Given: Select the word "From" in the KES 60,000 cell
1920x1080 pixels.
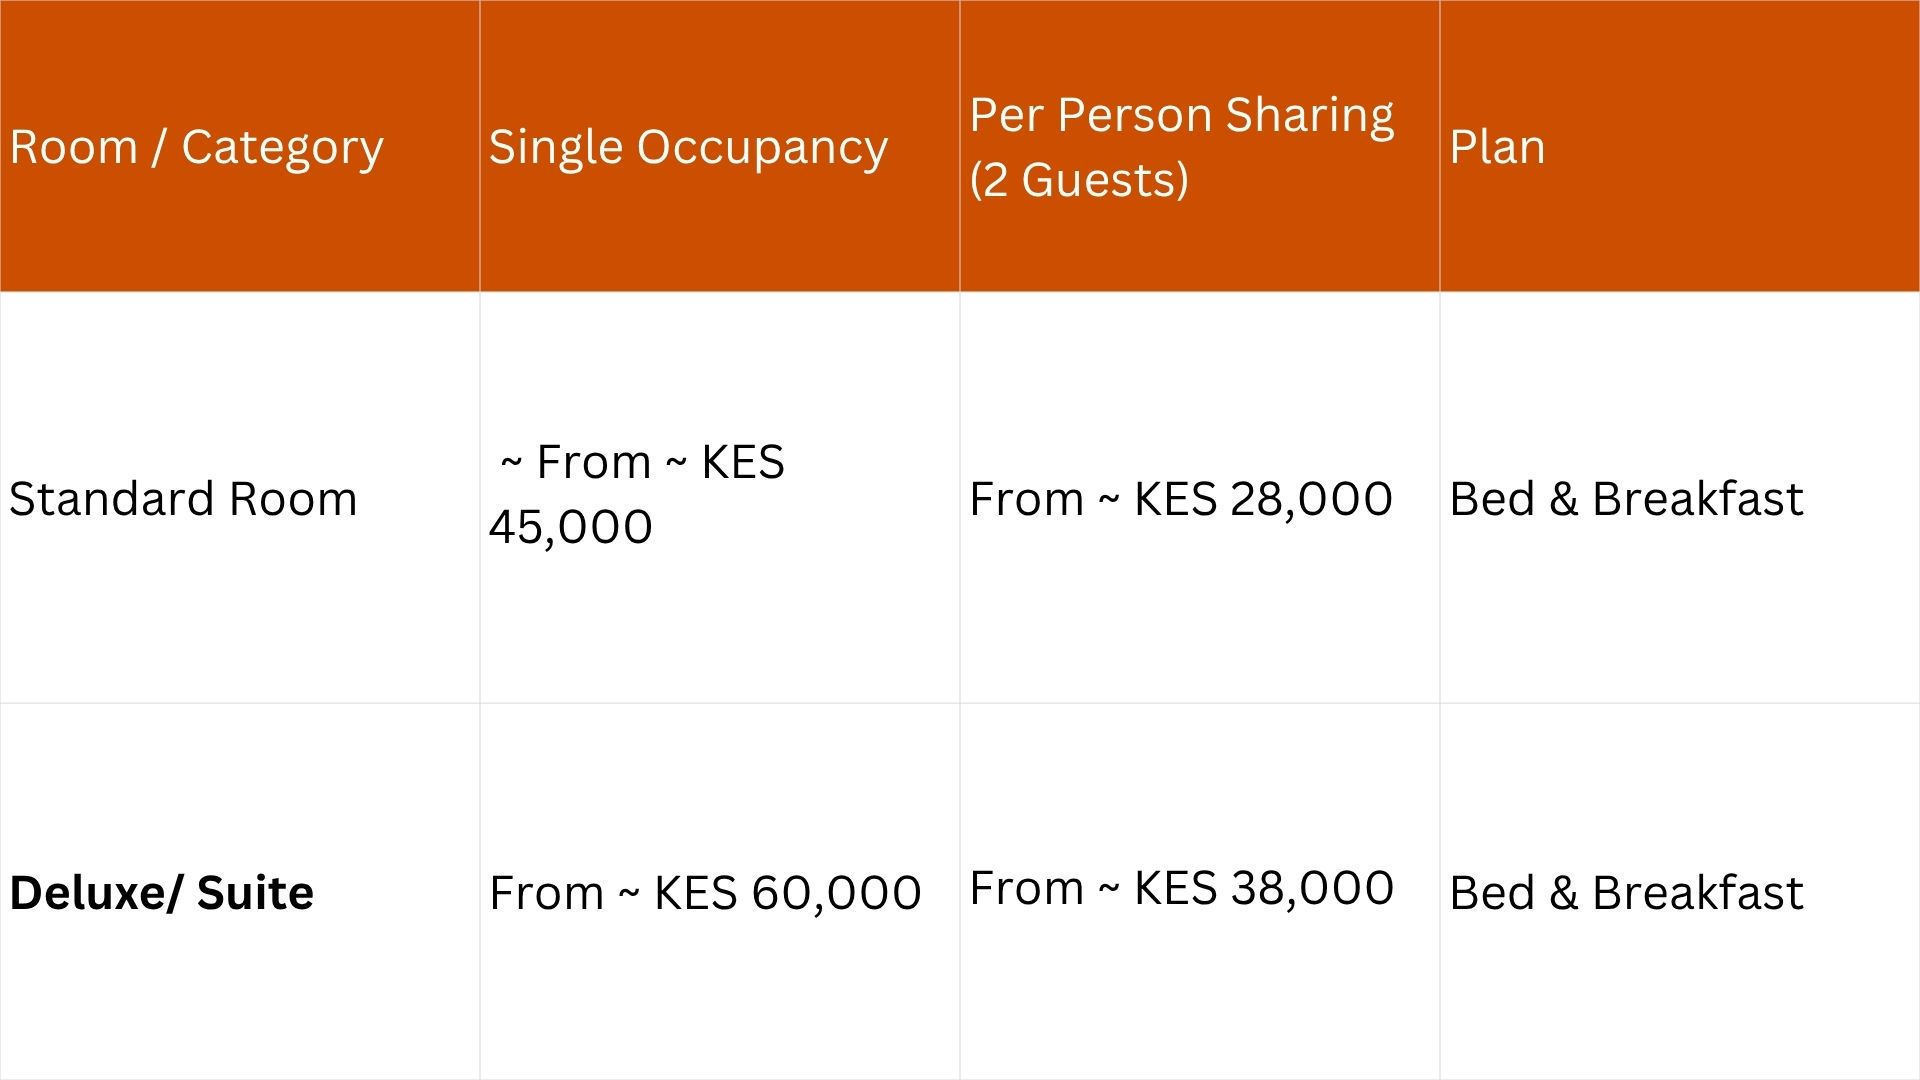Looking at the screenshot, I should [546, 893].
